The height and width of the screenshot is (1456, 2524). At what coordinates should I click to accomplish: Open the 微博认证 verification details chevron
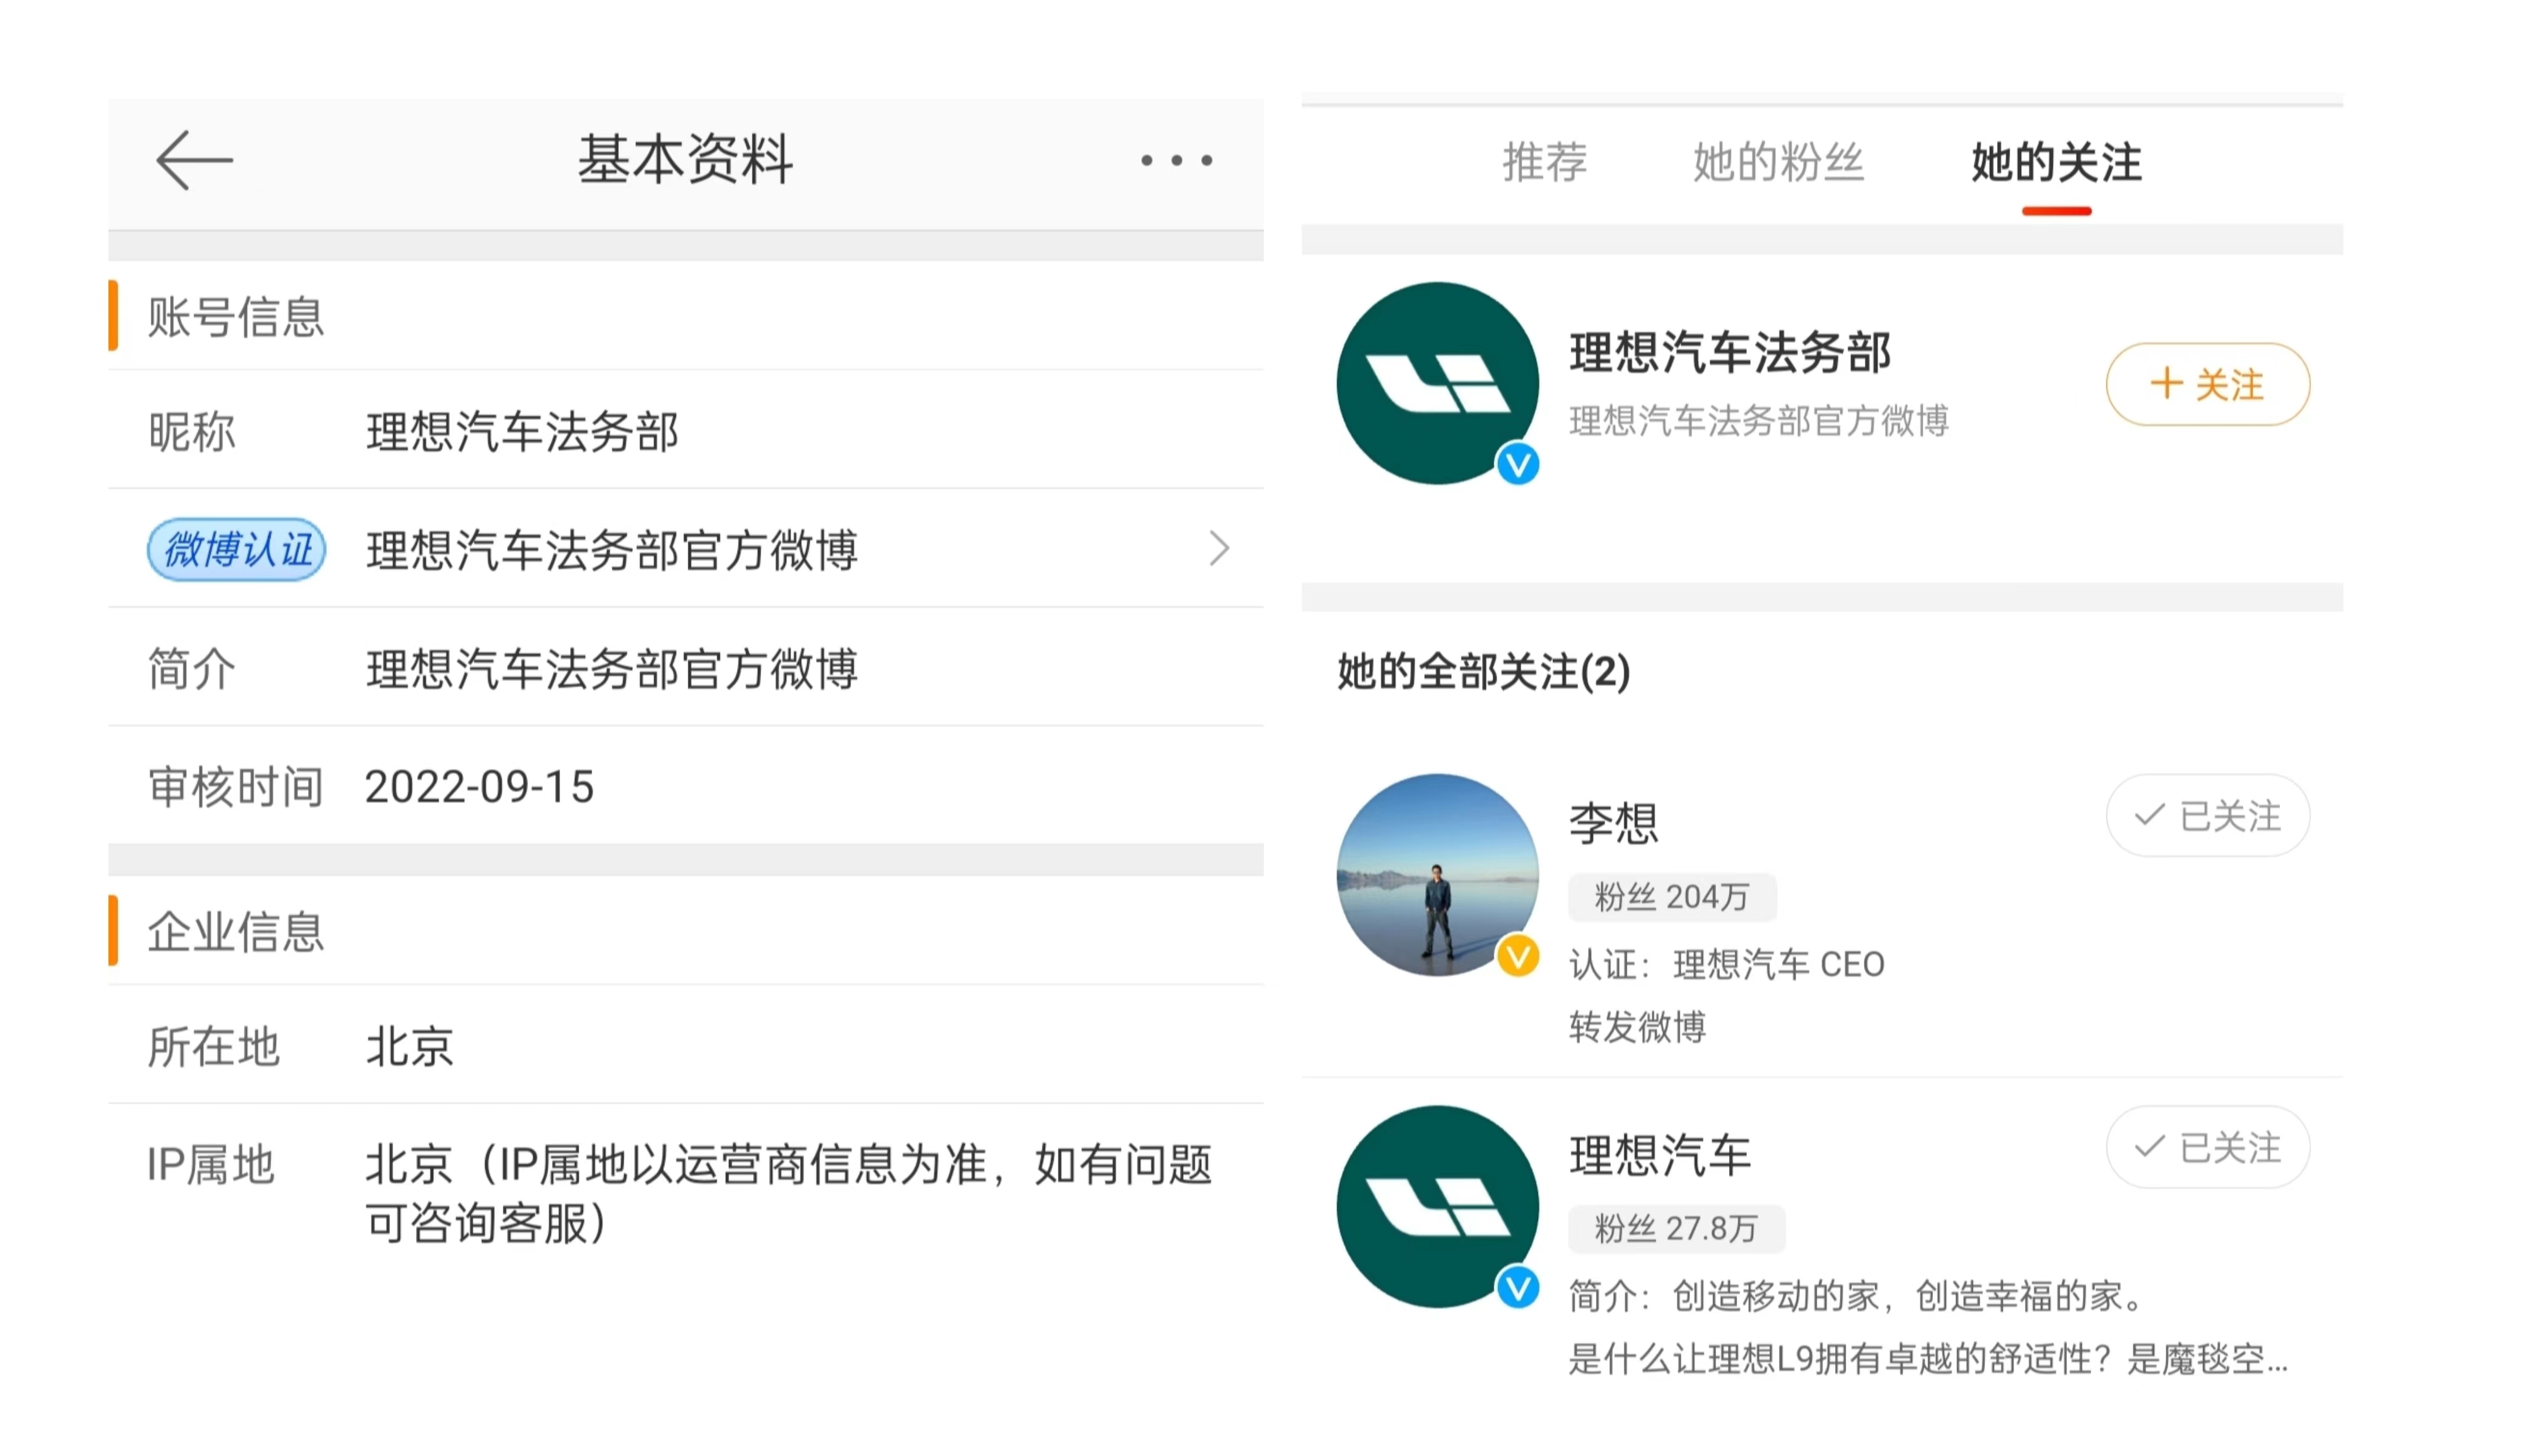[x=1219, y=548]
